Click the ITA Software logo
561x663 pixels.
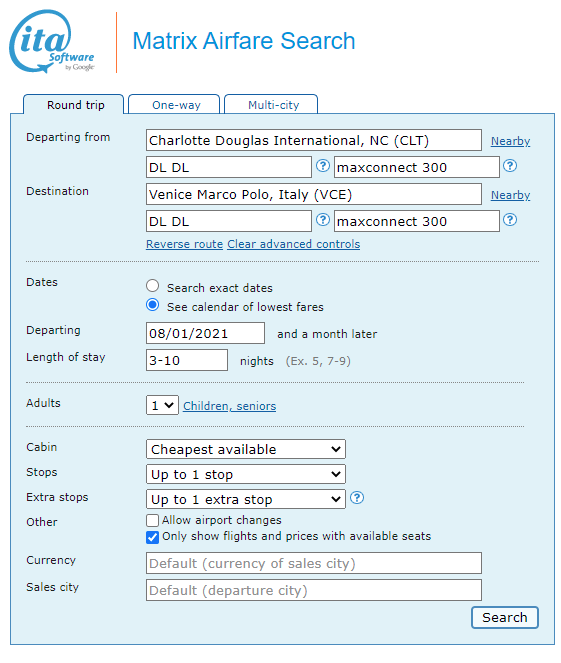point(52,41)
